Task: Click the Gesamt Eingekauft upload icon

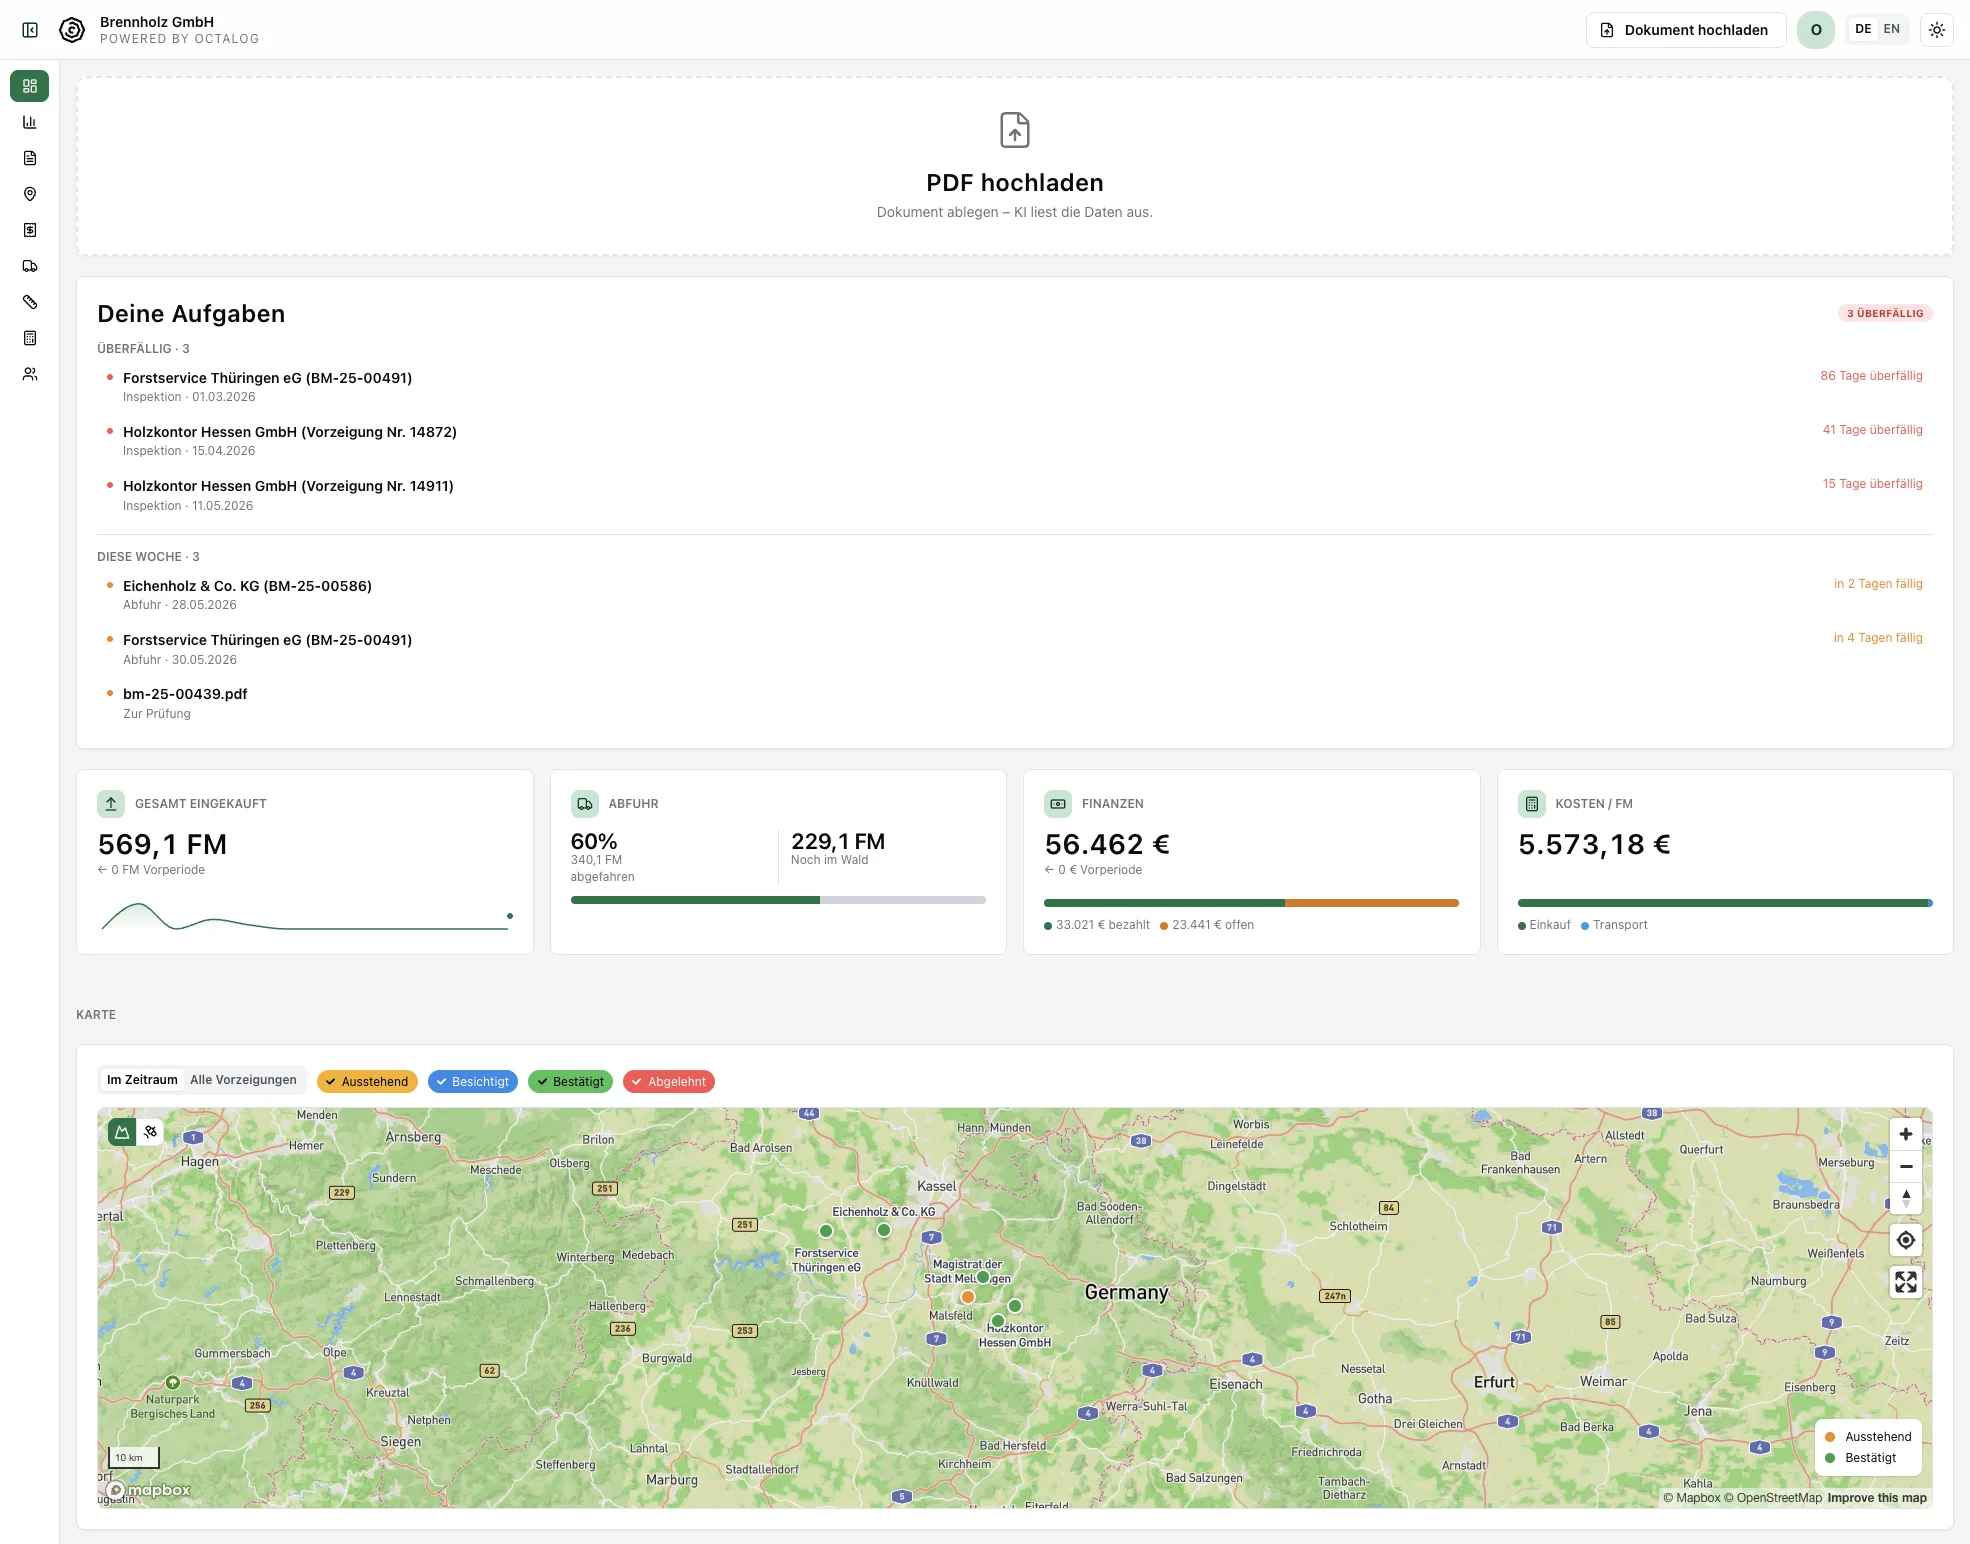Action: pos(111,804)
